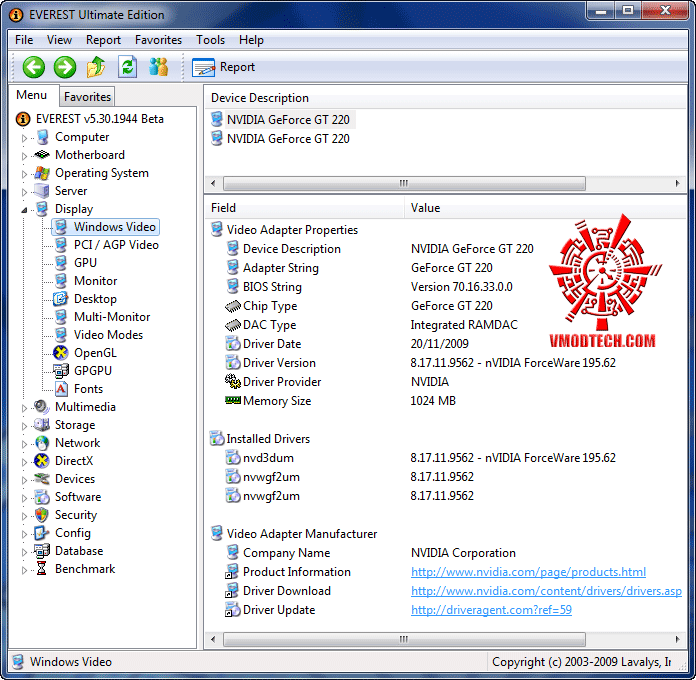
Task: Click the Storage drive icon
Action: coord(42,425)
